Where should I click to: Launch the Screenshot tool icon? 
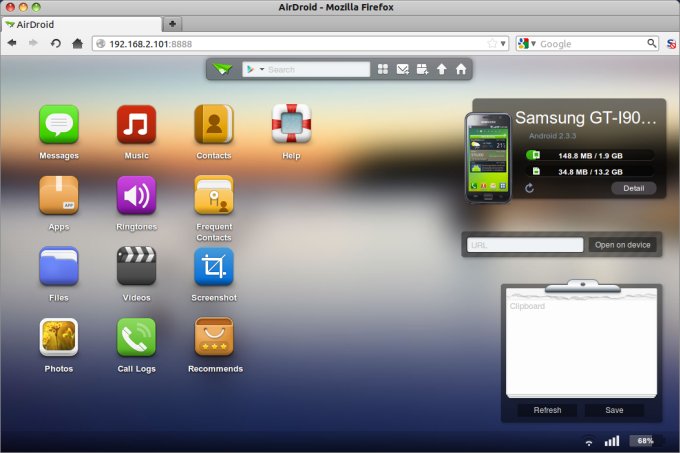click(x=214, y=266)
